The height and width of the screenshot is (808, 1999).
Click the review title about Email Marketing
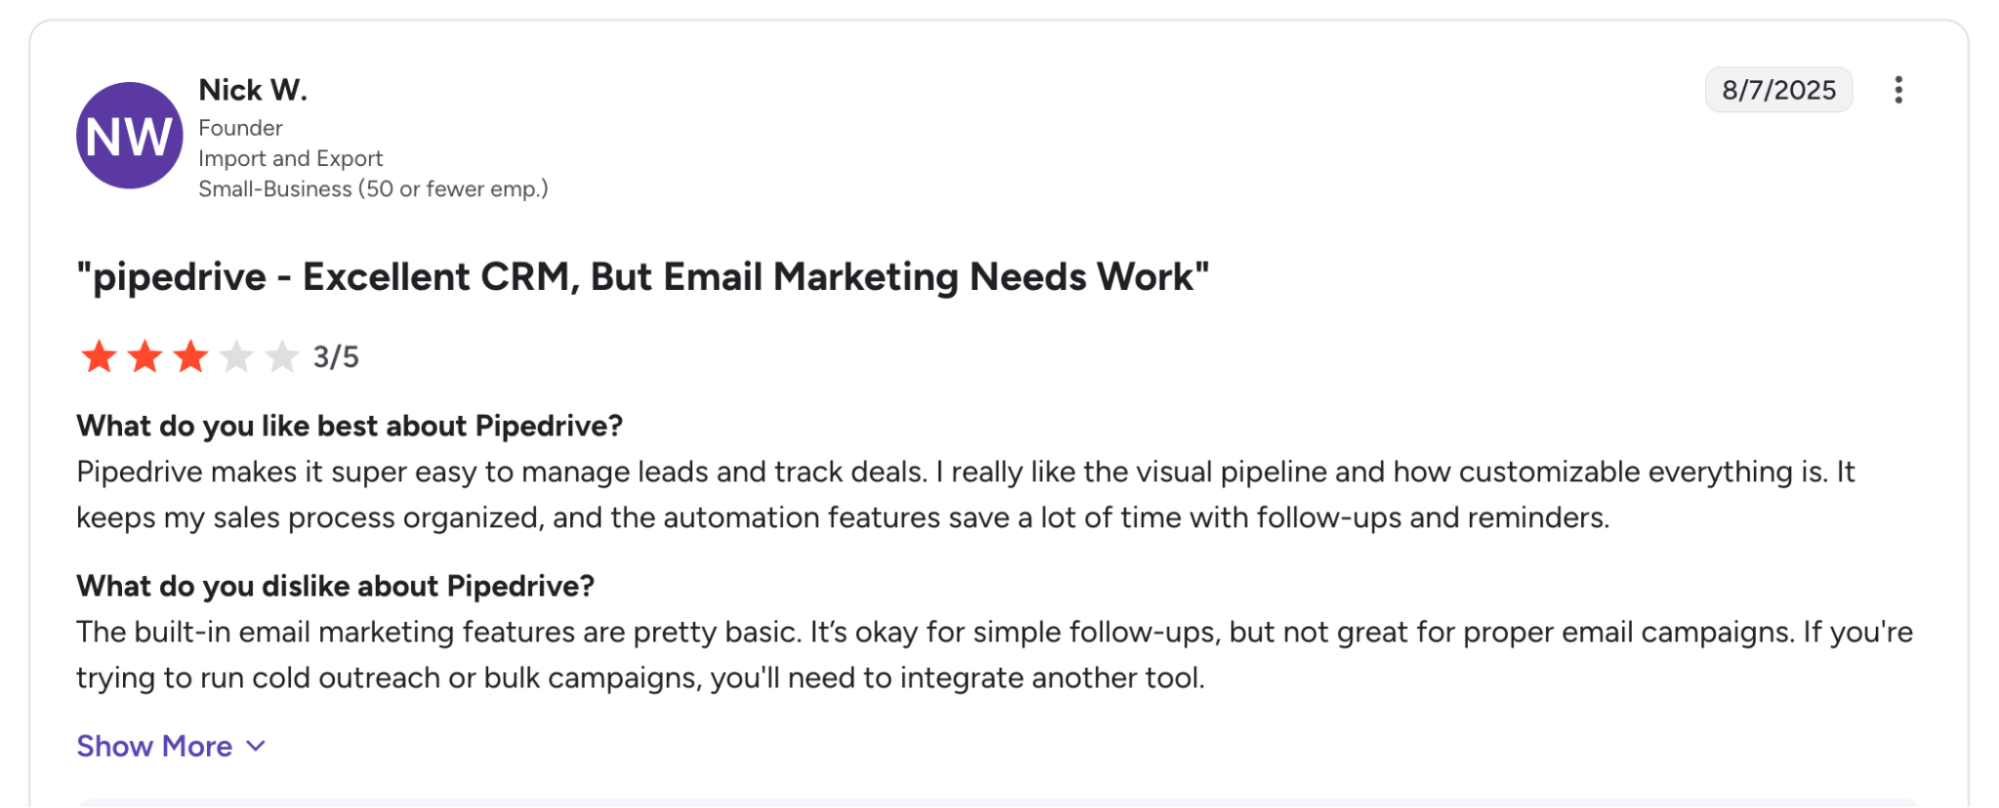click(643, 277)
